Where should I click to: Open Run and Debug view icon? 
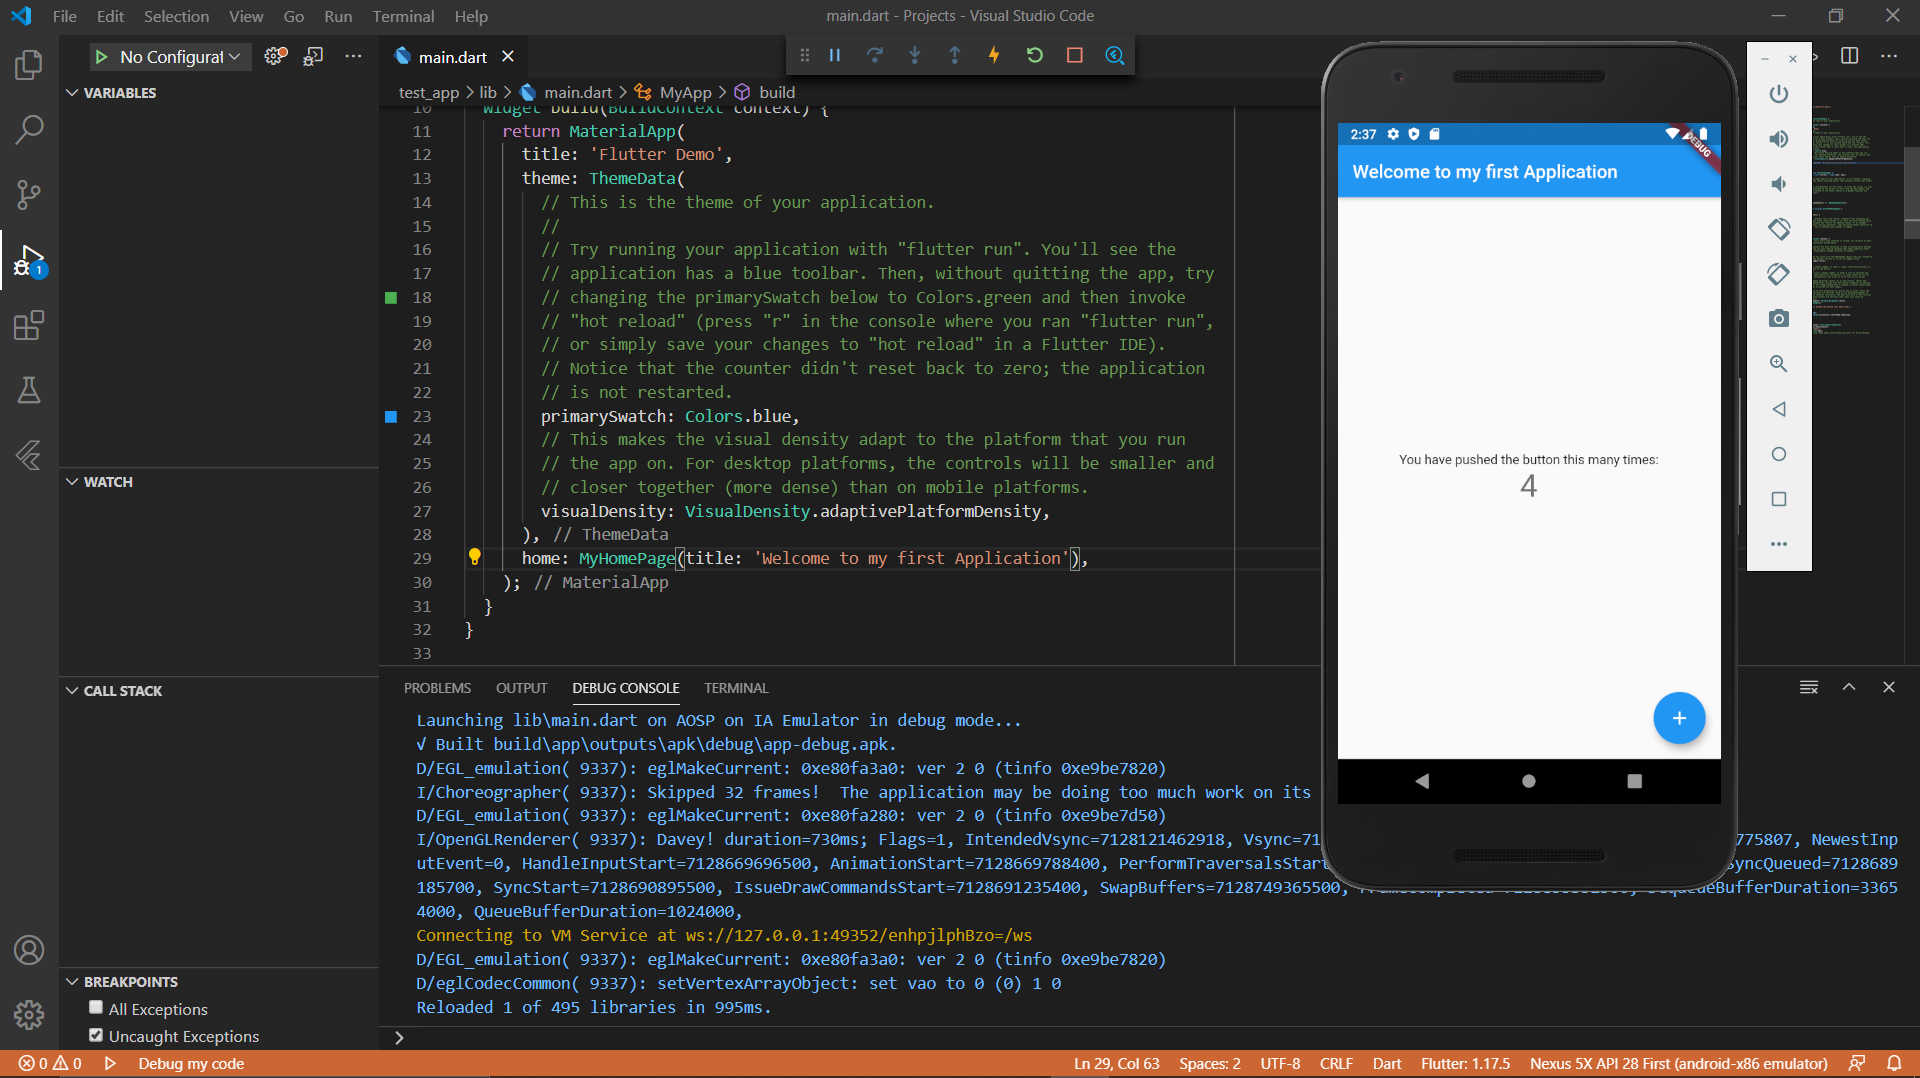[29, 260]
